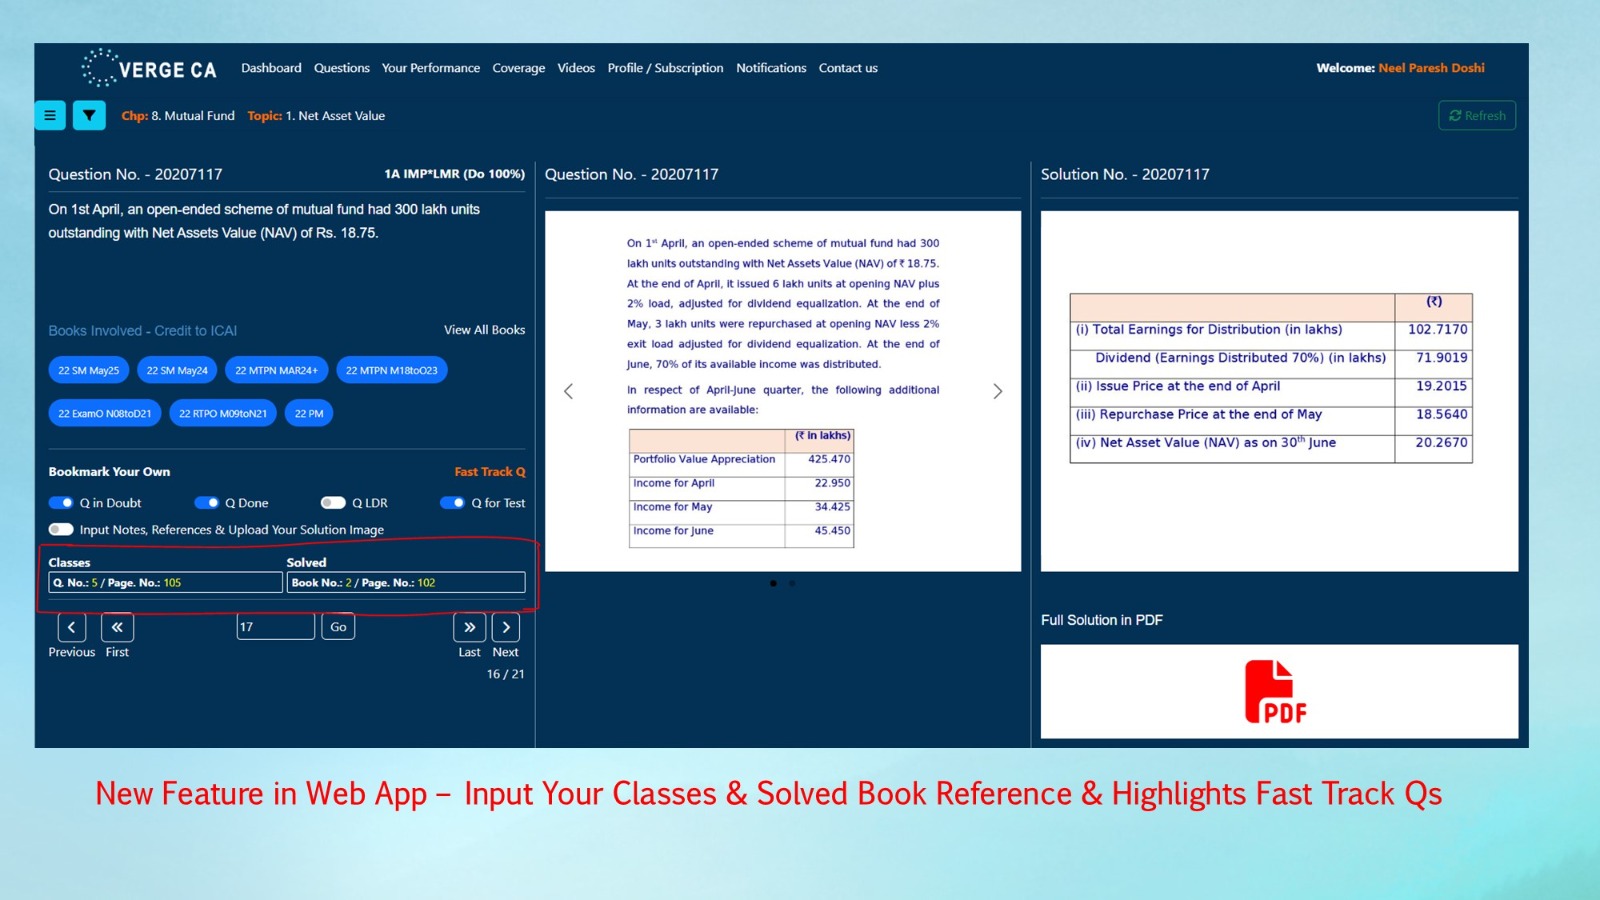1600x900 pixels.
Task: Enable Input Notes, References toggle
Action: click(x=61, y=530)
